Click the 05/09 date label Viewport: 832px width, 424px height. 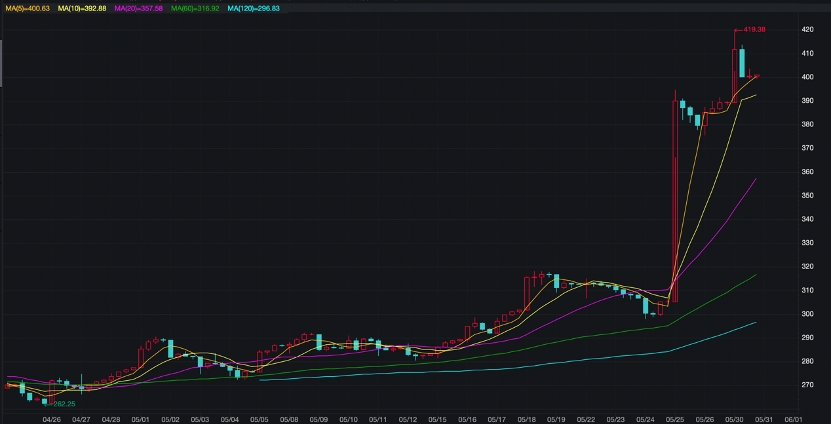[x=318, y=419]
